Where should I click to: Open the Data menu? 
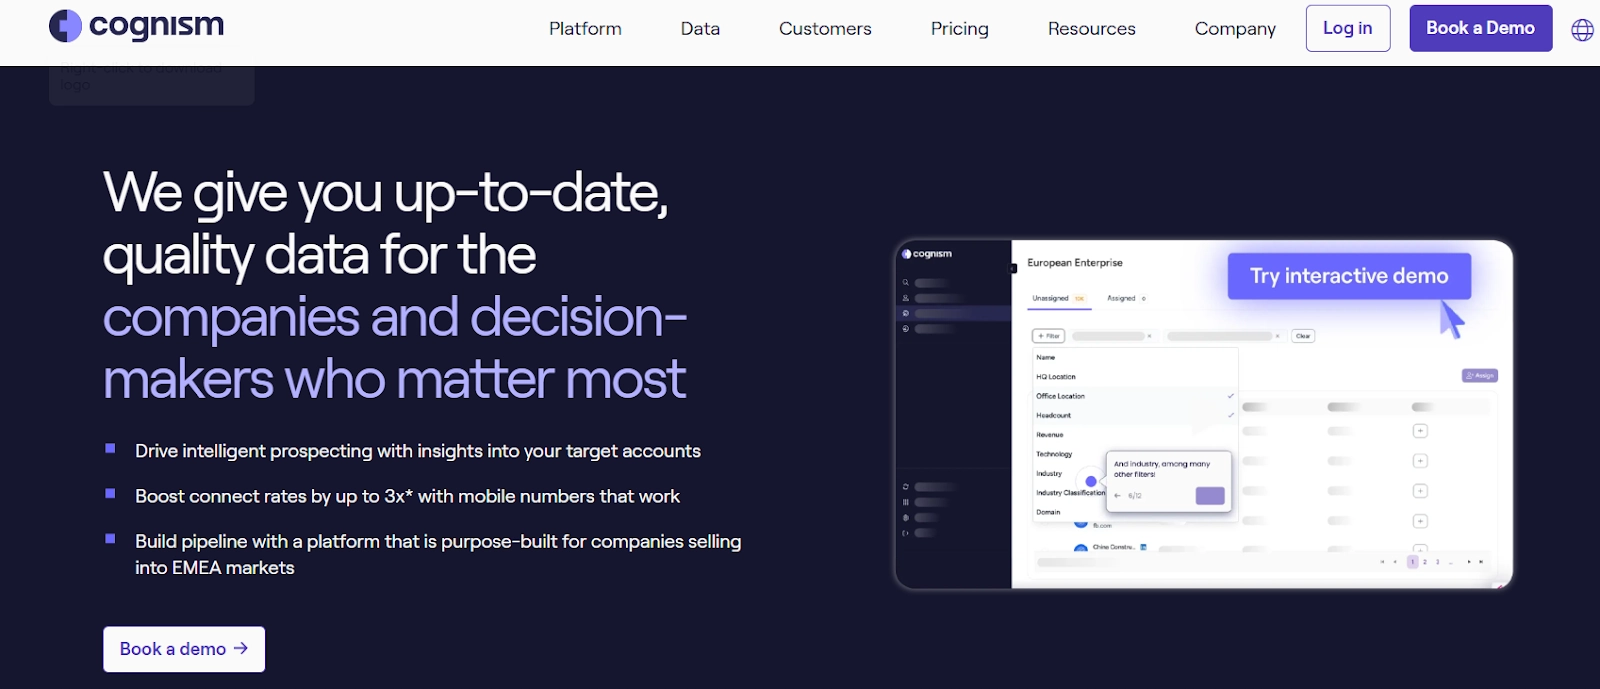[x=700, y=29]
